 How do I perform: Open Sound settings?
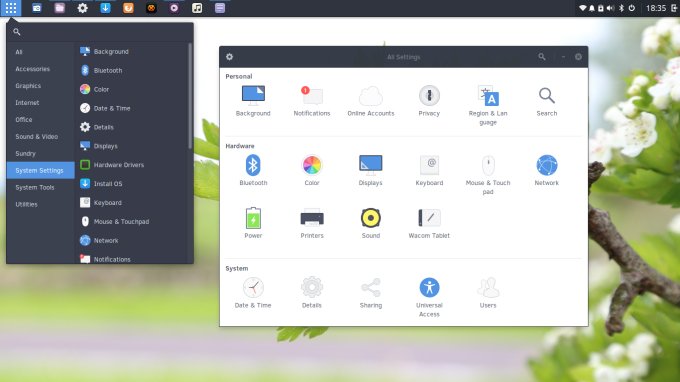tap(371, 223)
